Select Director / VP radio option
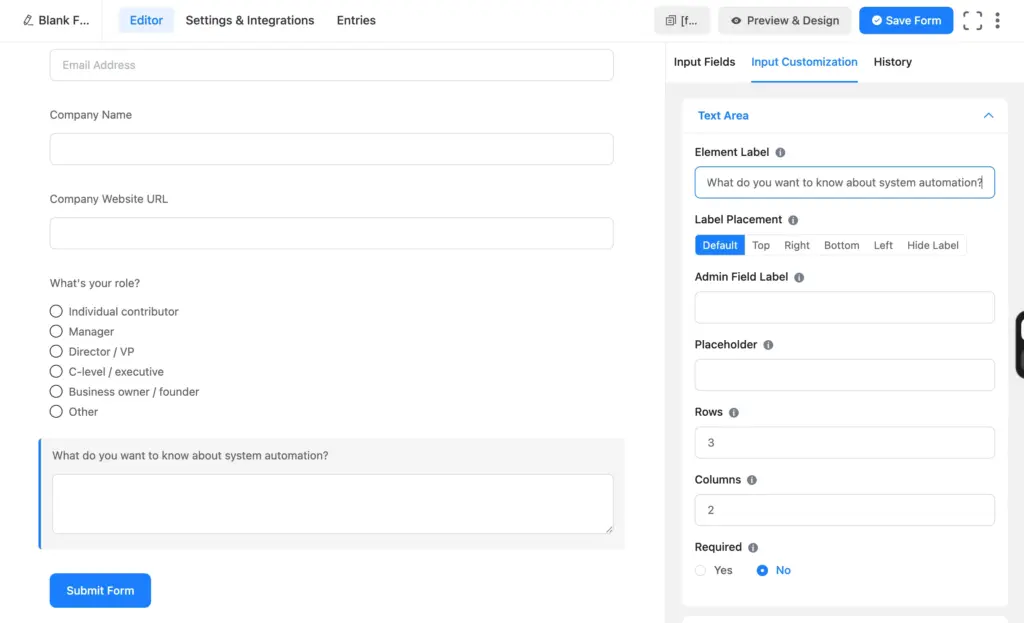This screenshot has height=623, width=1024. (56, 351)
